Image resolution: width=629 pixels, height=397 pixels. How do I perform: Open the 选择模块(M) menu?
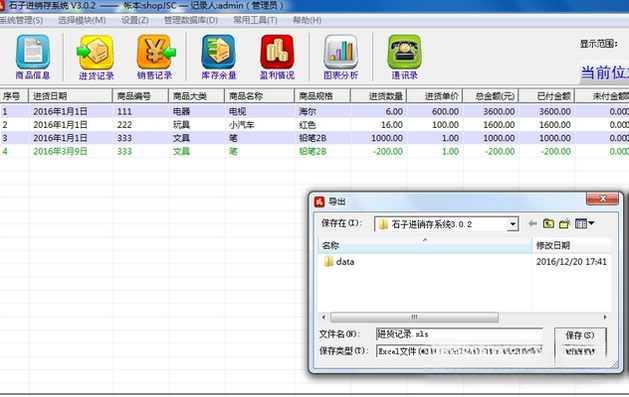82,20
